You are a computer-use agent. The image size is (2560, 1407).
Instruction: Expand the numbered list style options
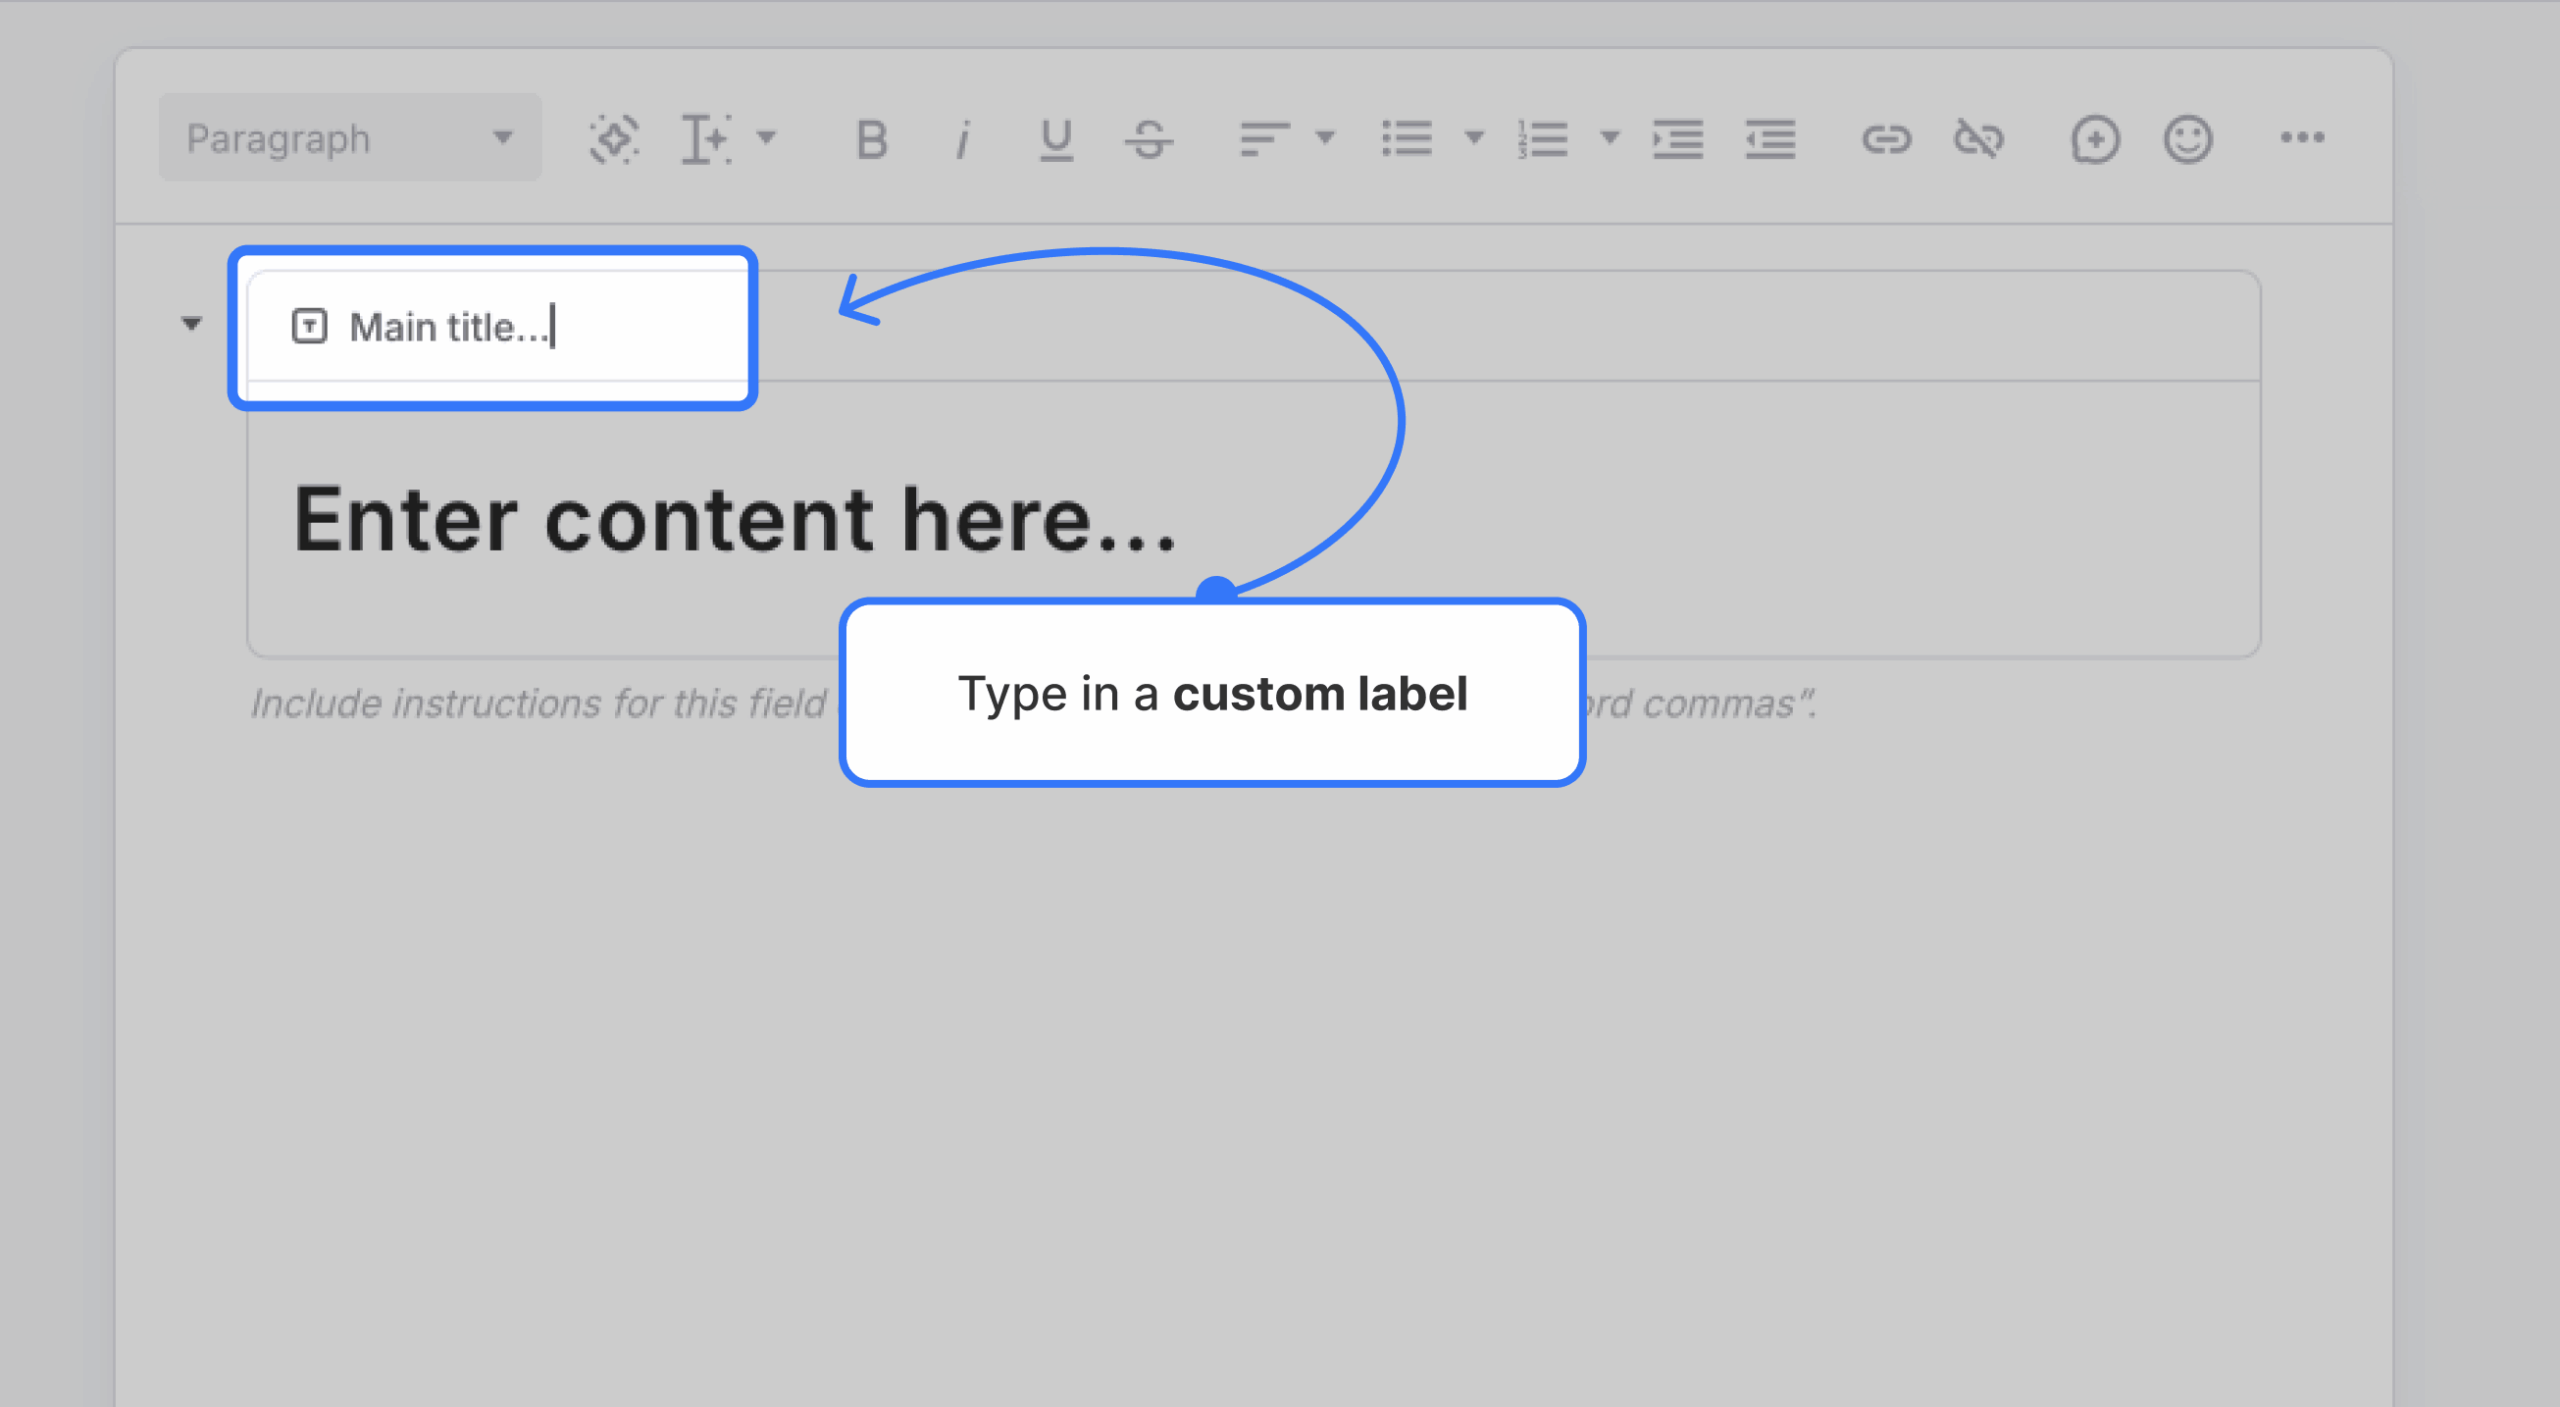[1610, 139]
